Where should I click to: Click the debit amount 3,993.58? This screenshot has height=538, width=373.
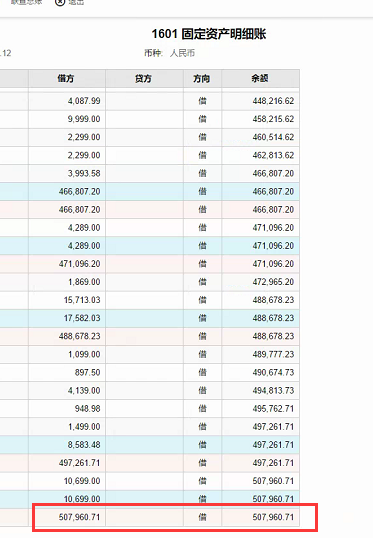pyautogui.click(x=84, y=173)
